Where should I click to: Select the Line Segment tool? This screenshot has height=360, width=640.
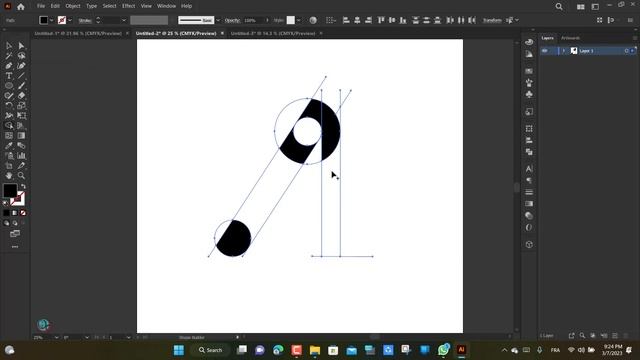coord(21,76)
